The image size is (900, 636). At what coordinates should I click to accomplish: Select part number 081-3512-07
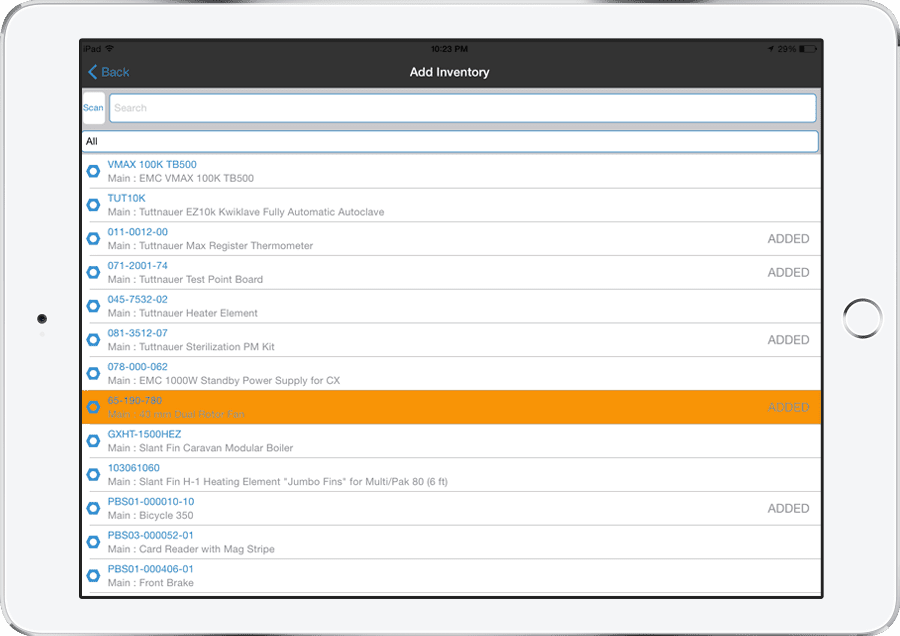pyautogui.click(x=138, y=333)
